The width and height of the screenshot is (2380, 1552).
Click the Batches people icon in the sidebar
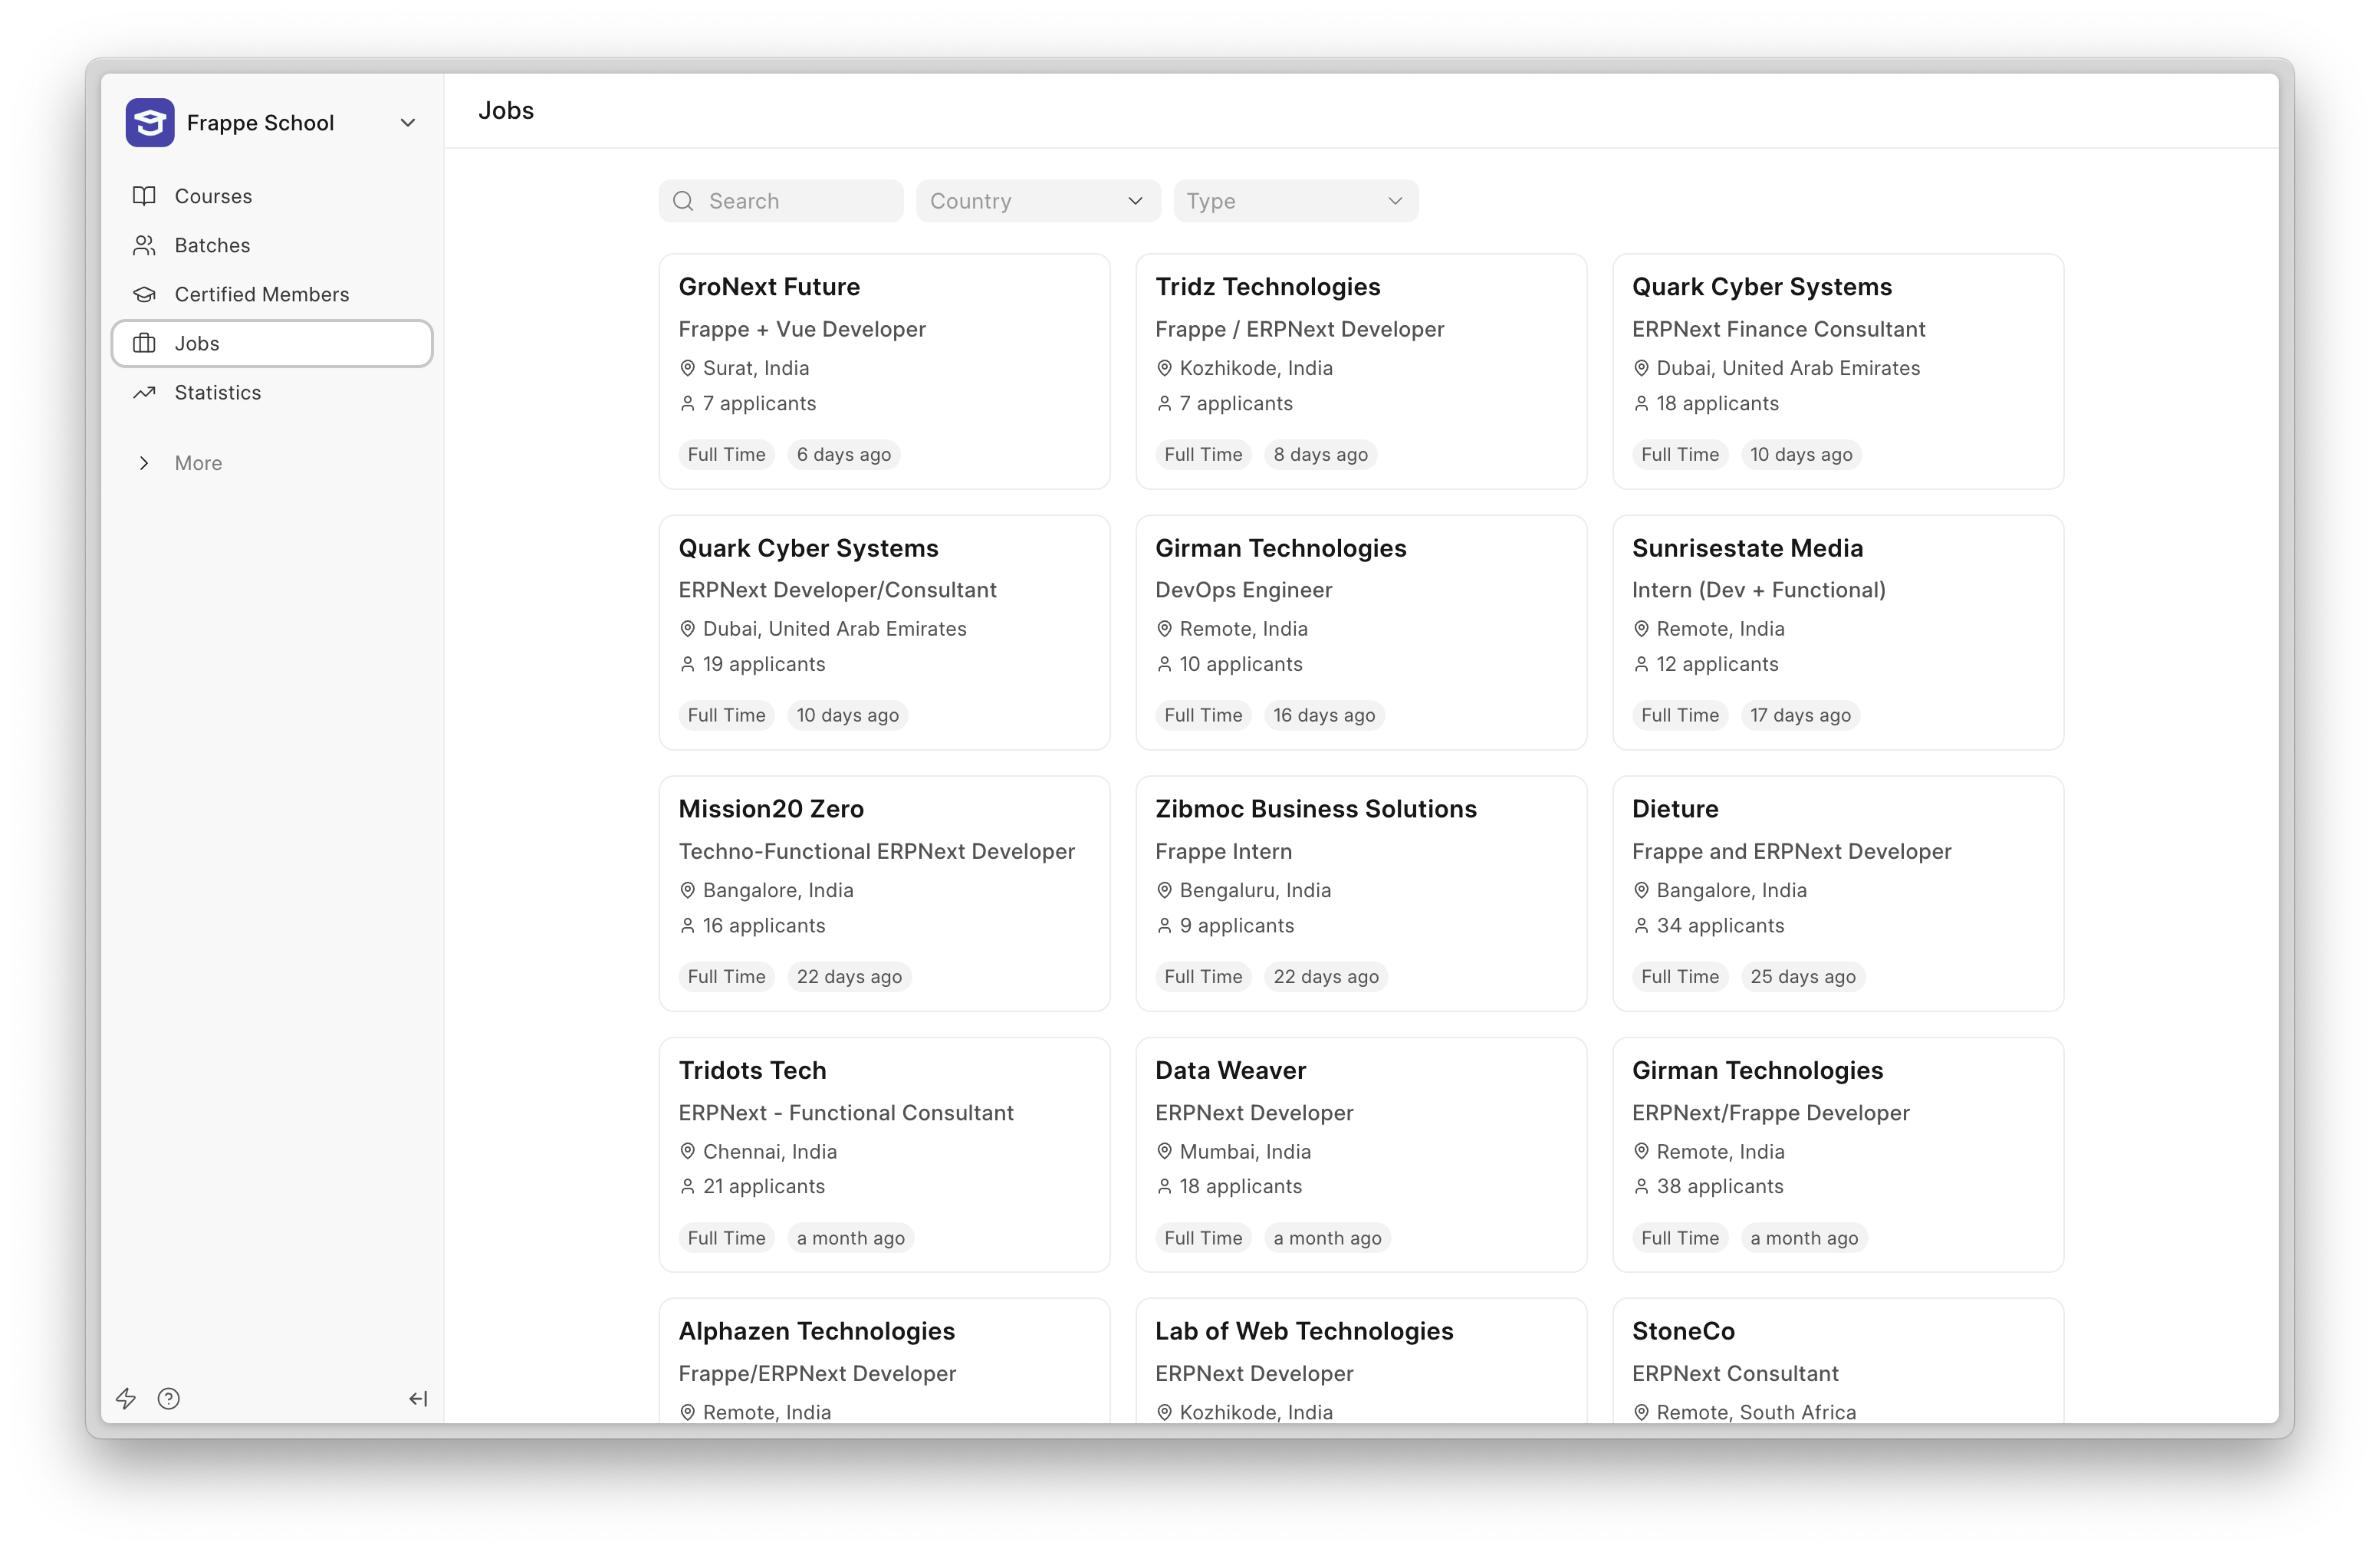(145, 245)
